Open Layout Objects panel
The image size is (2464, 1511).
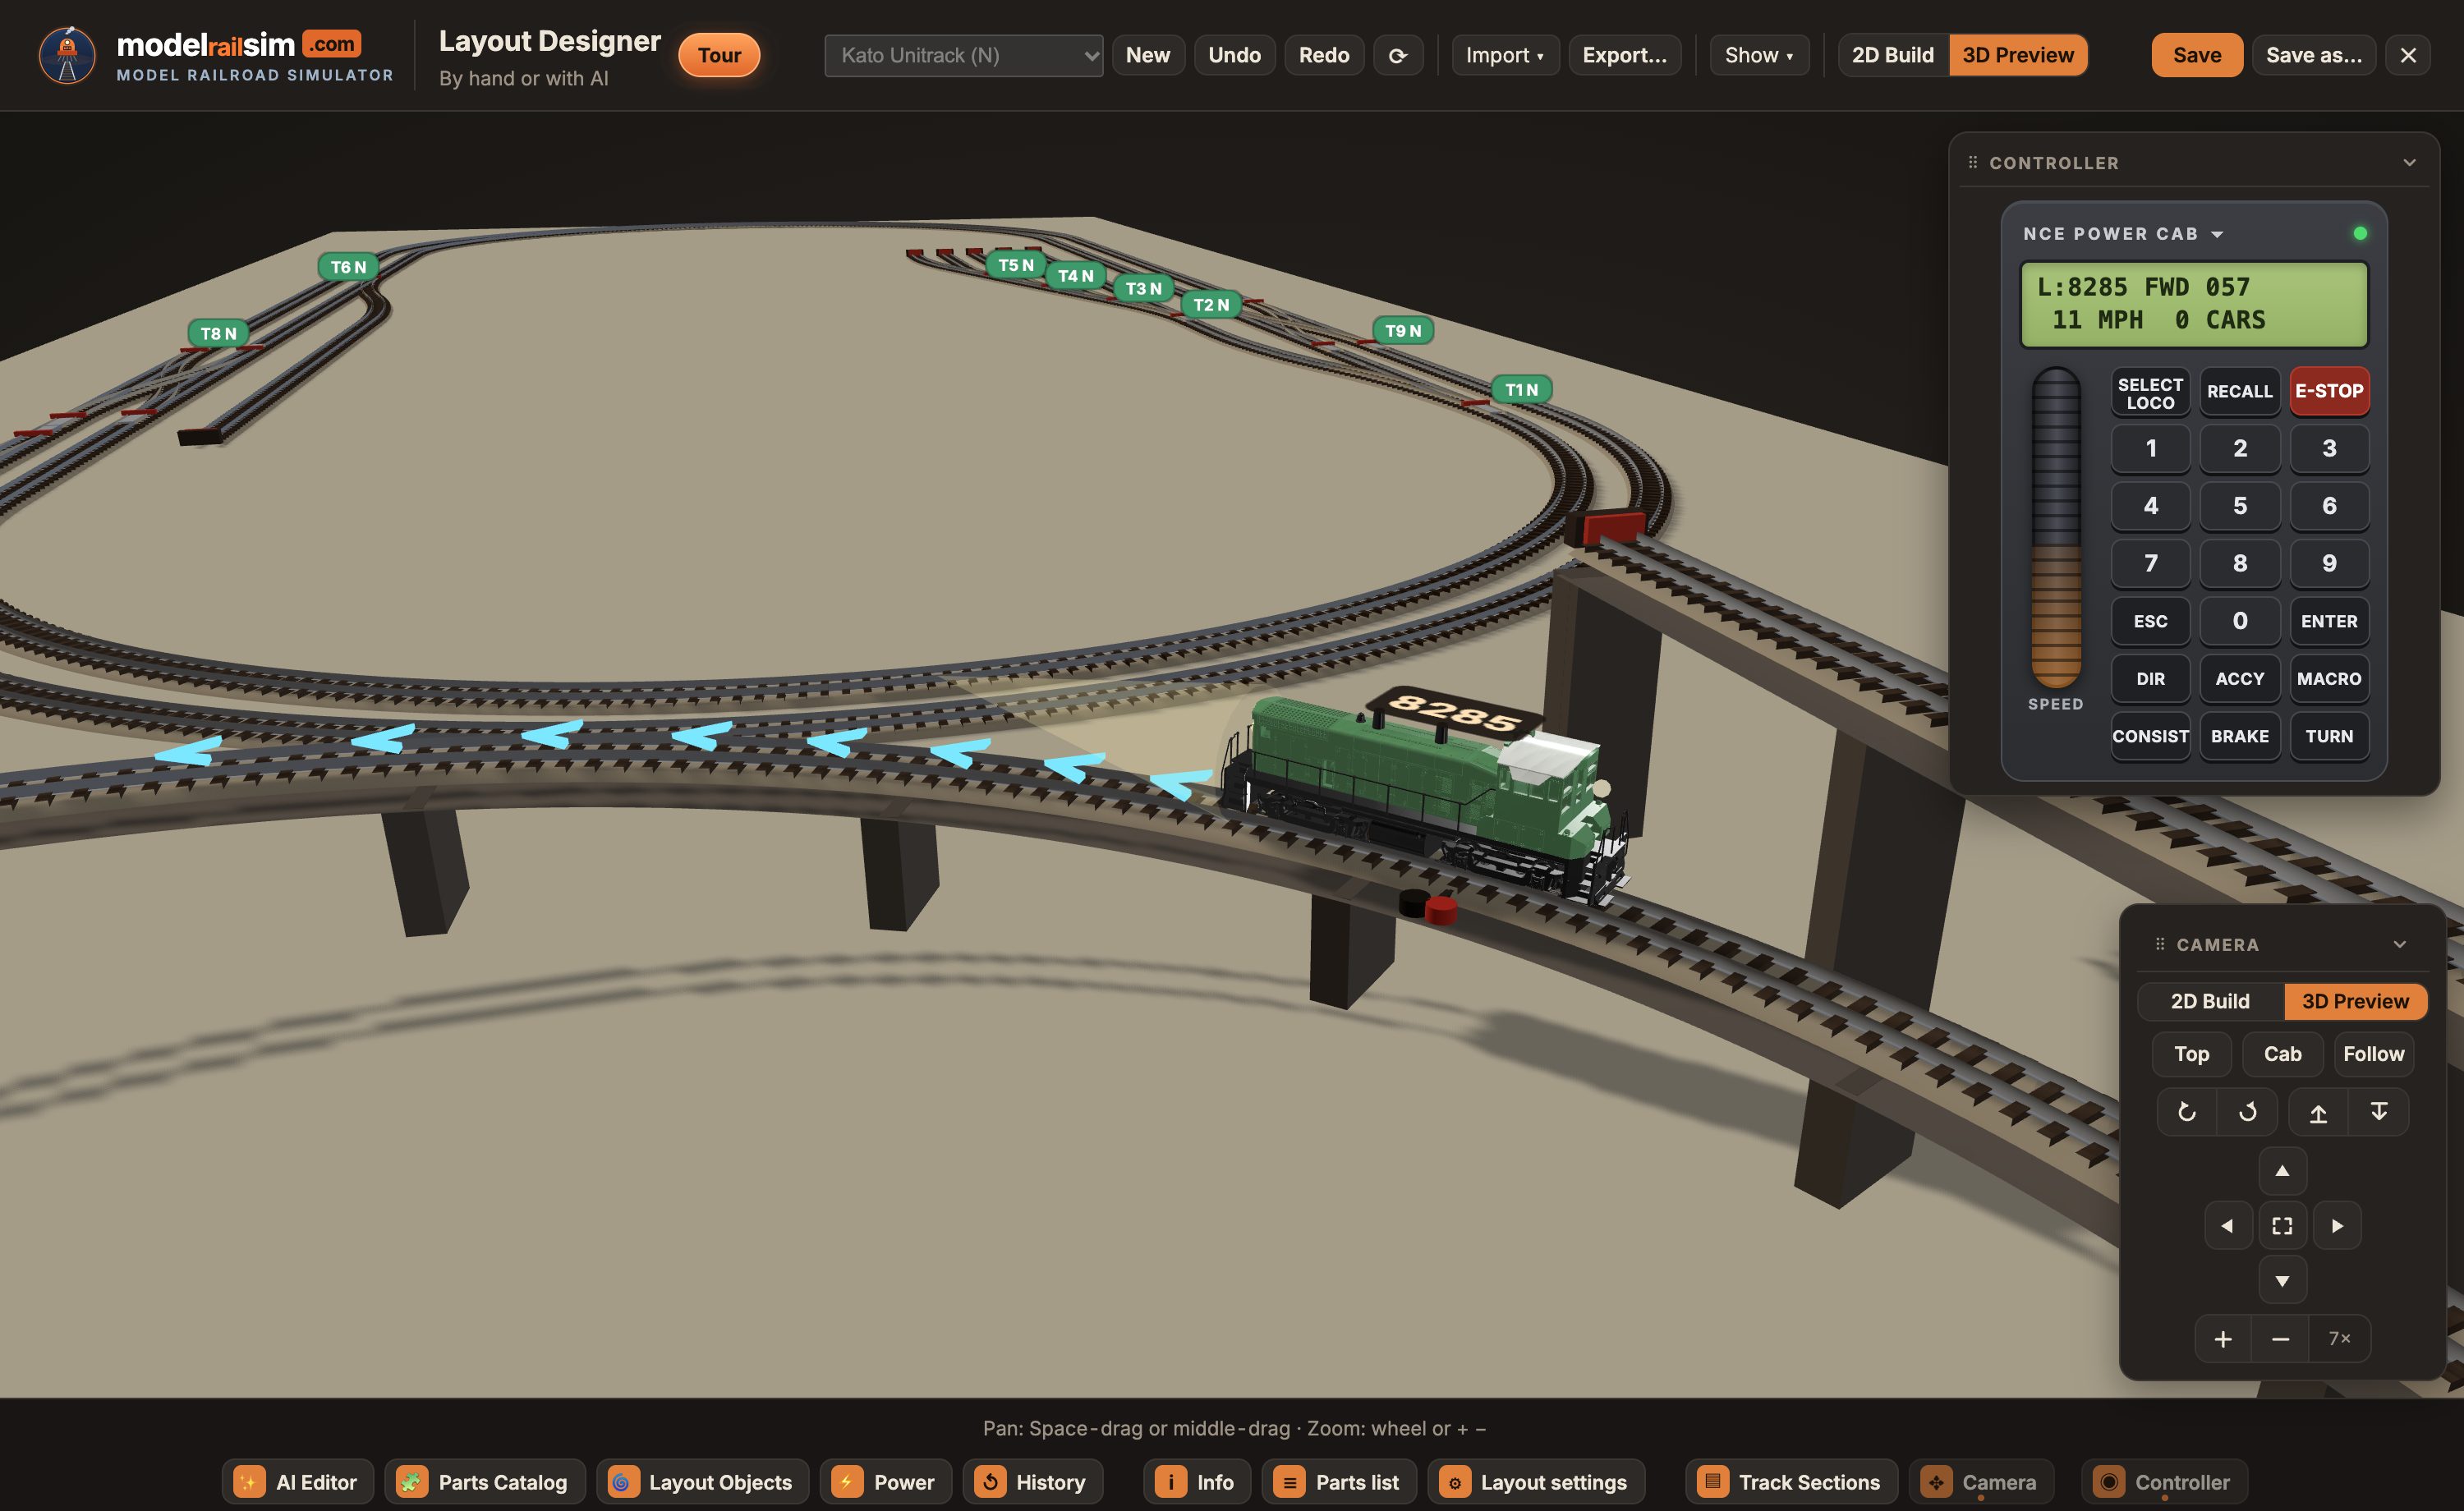[x=702, y=1482]
